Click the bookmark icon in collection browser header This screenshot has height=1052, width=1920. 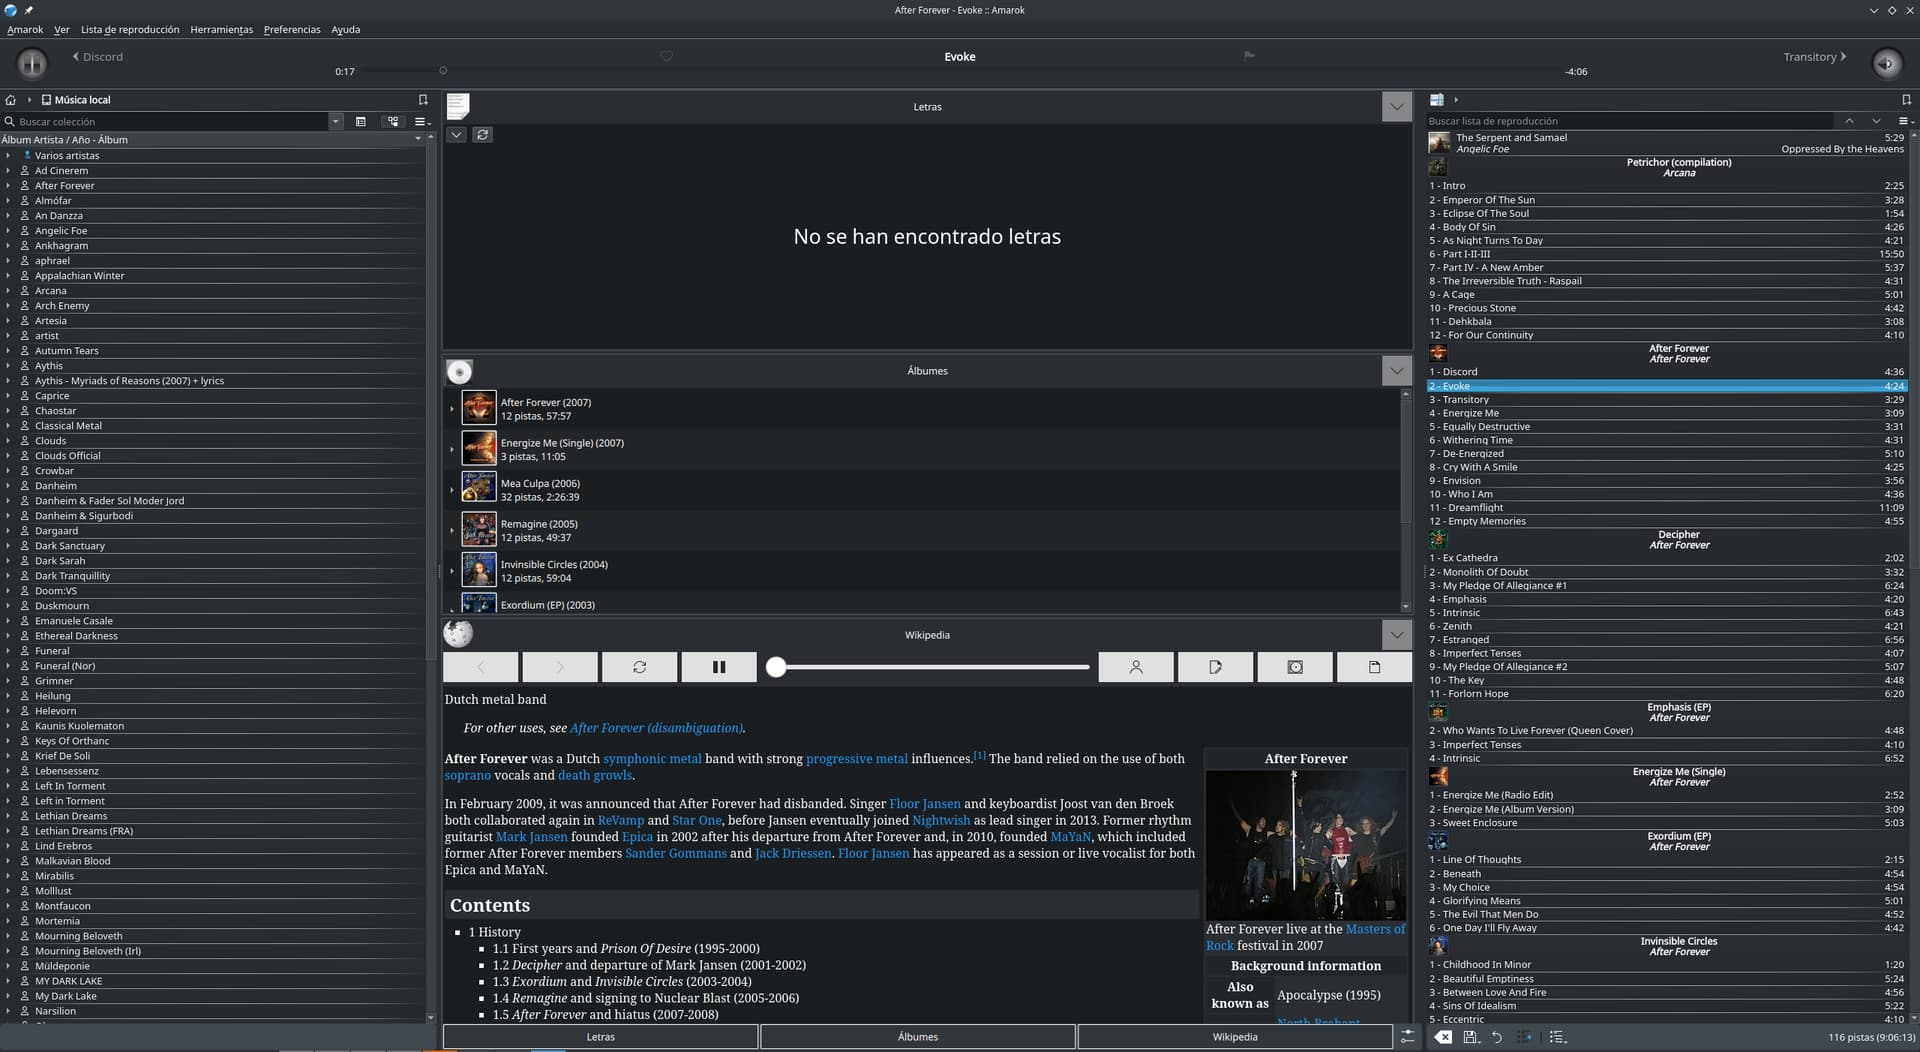tap(423, 100)
